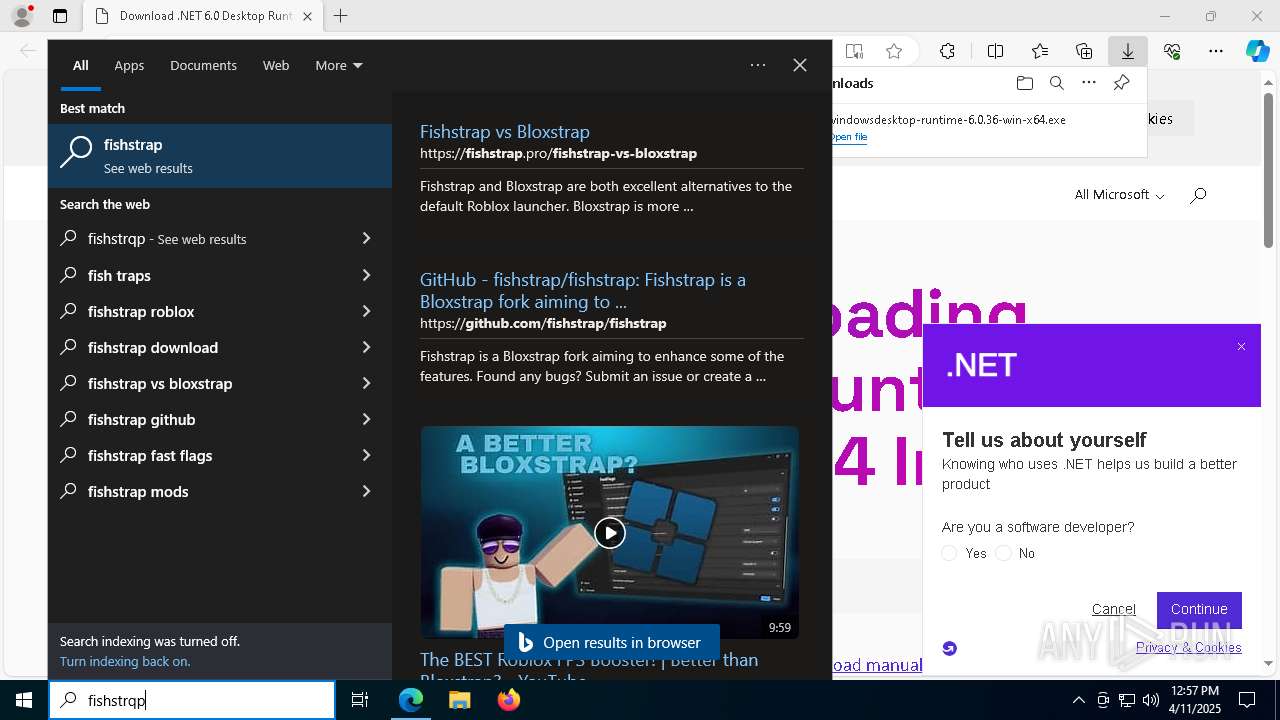Open Browser essentials icon
This screenshot has width=1280, height=720.
tap(1172, 51)
